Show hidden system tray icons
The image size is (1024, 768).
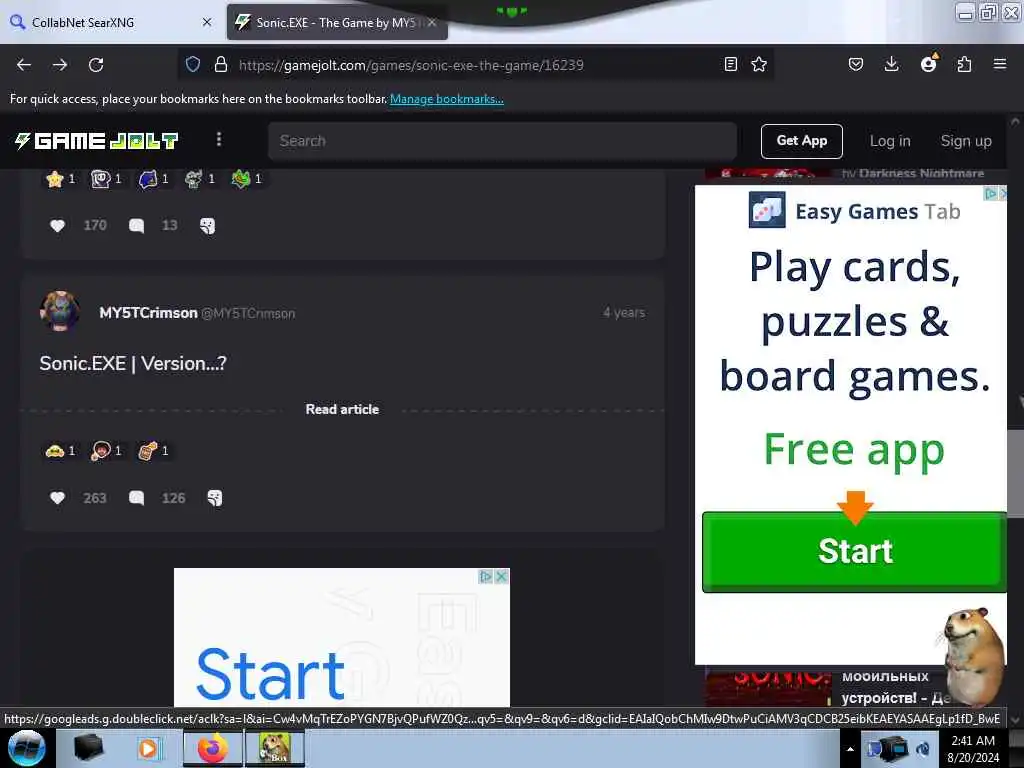tap(850, 749)
